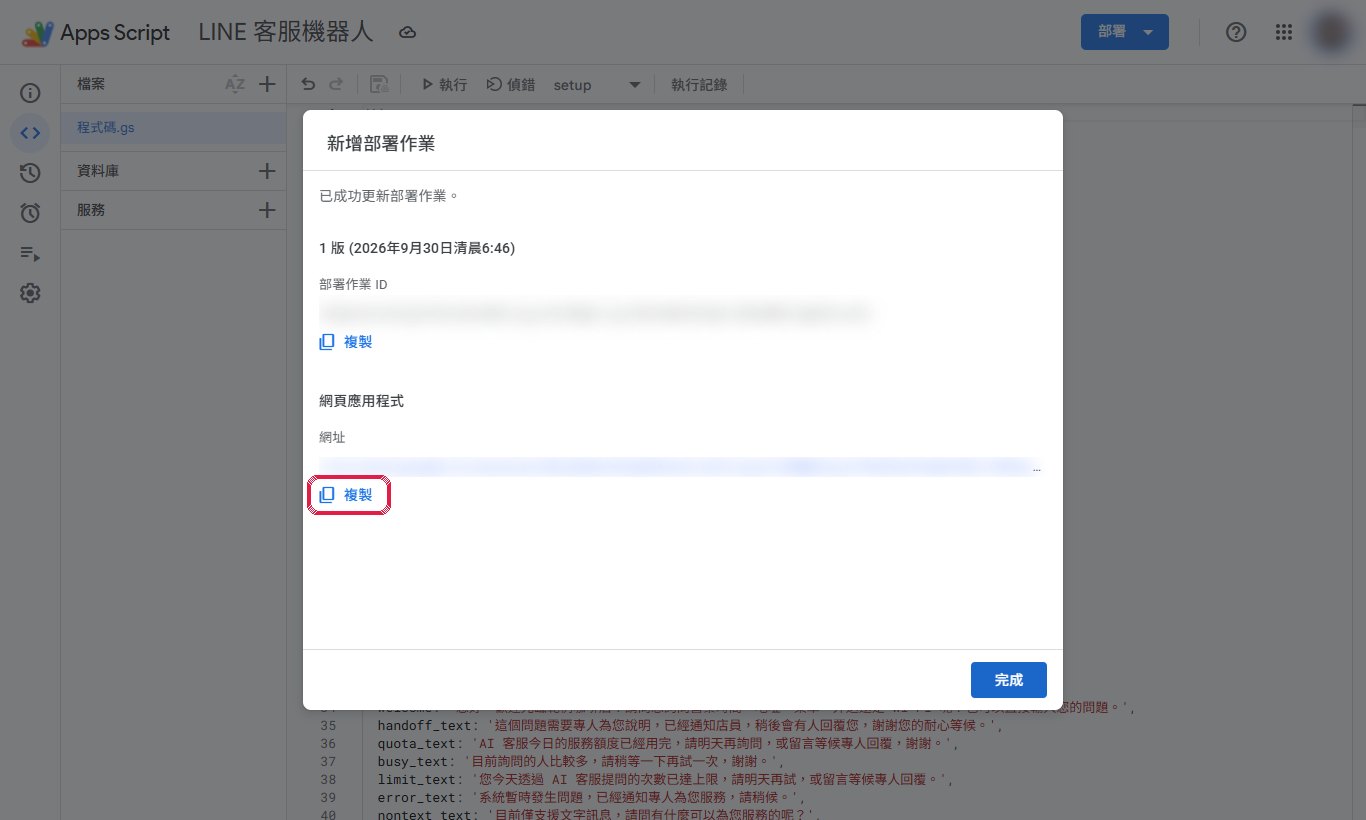Image resolution: width=1366 pixels, height=820 pixels.
Task: Click the Apps Script title text
Action: click(x=115, y=33)
